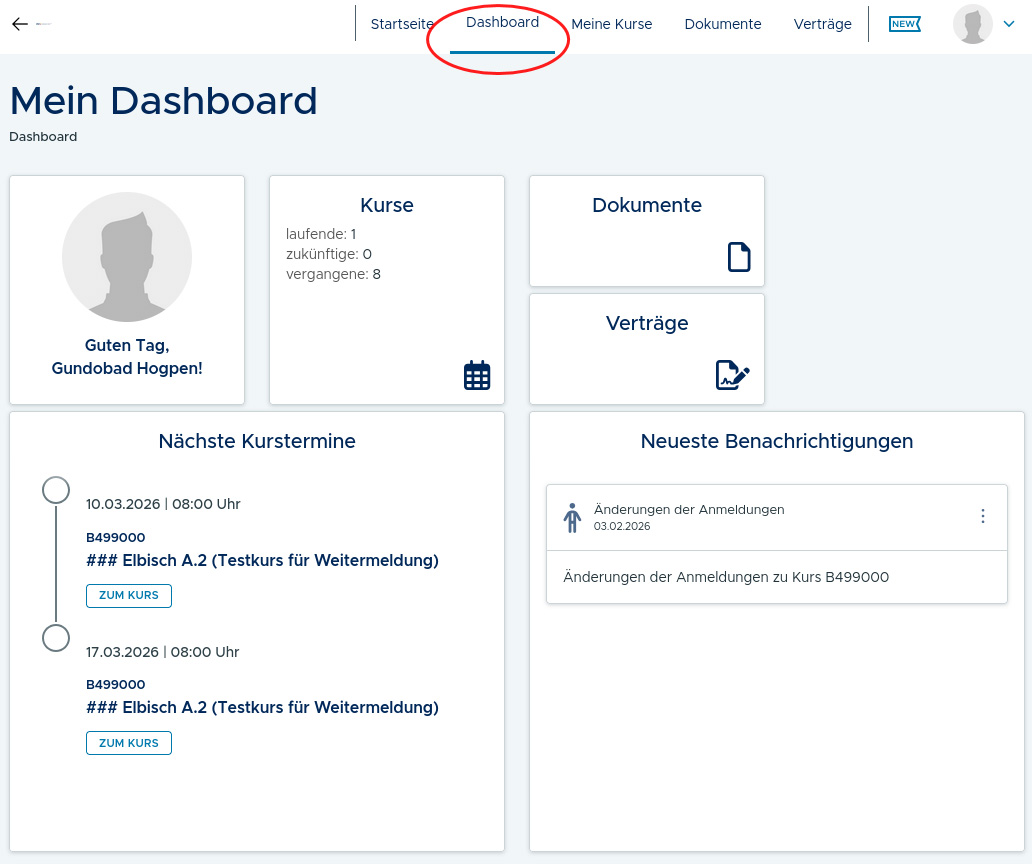The height and width of the screenshot is (864, 1032).
Task: Click the large profile picture placeholder
Action: tap(127, 257)
